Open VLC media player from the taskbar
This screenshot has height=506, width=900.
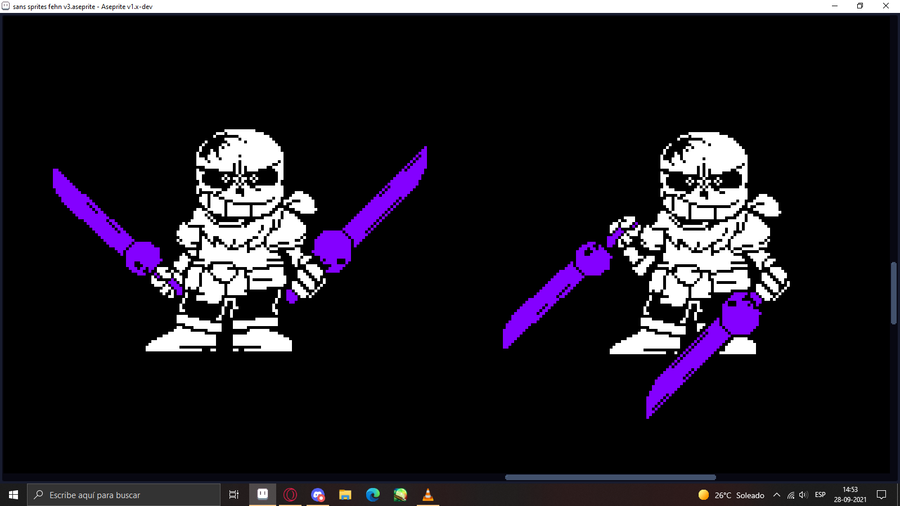428,495
